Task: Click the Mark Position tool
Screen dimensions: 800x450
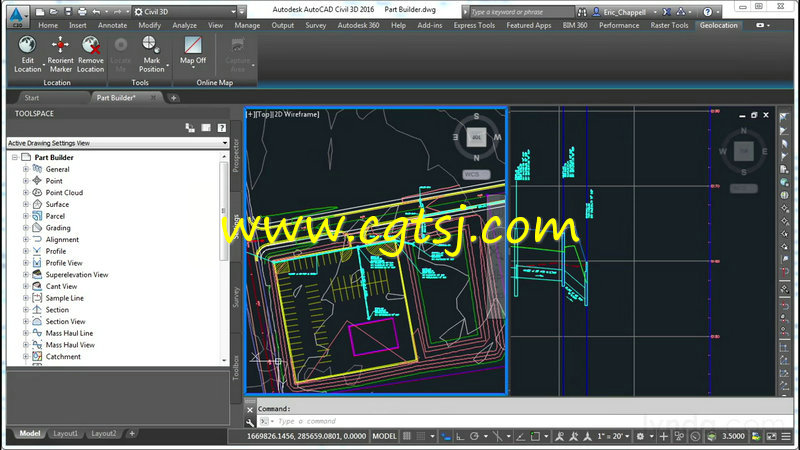Action: (x=151, y=55)
